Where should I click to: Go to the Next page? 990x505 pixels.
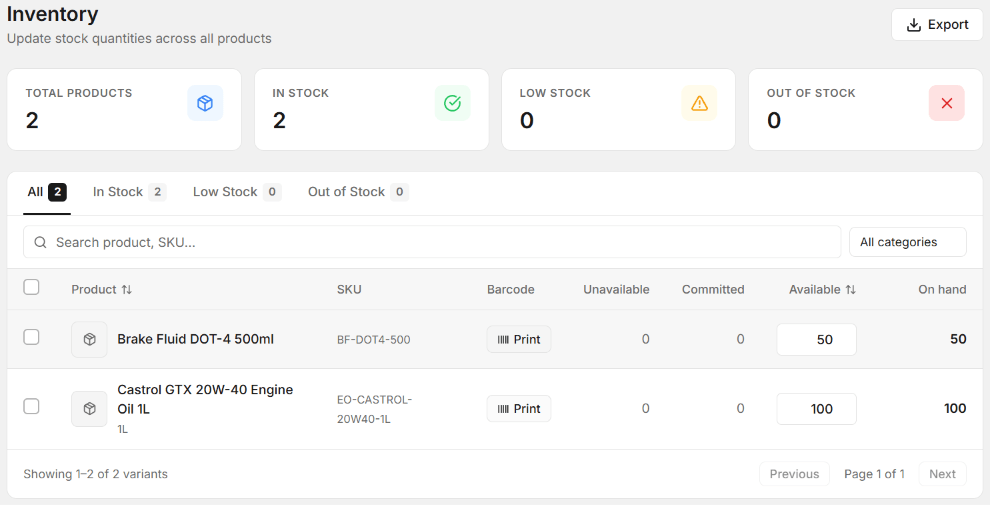943,474
